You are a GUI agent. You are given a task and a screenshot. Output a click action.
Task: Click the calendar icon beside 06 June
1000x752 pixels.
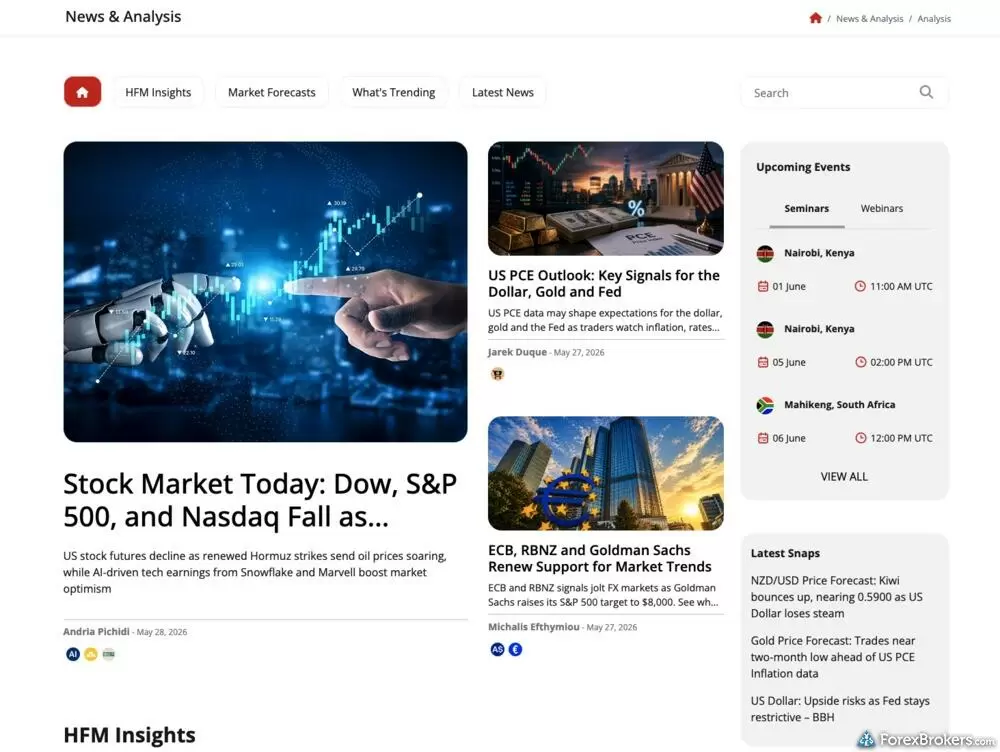point(762,438)
